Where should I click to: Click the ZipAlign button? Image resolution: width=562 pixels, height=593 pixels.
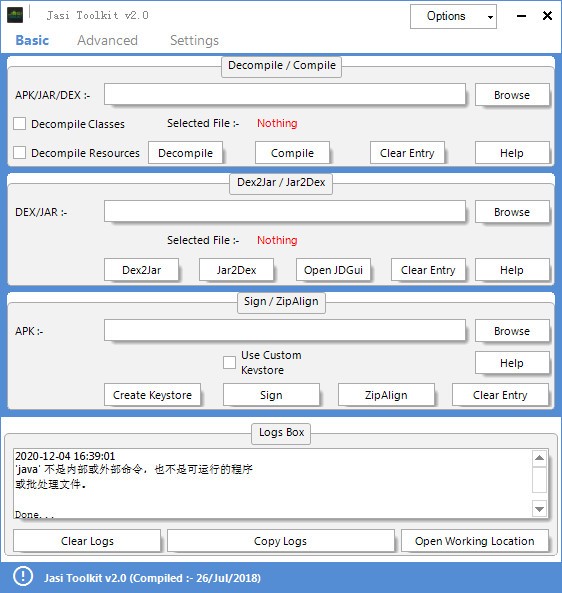click(x=386, y=395)
